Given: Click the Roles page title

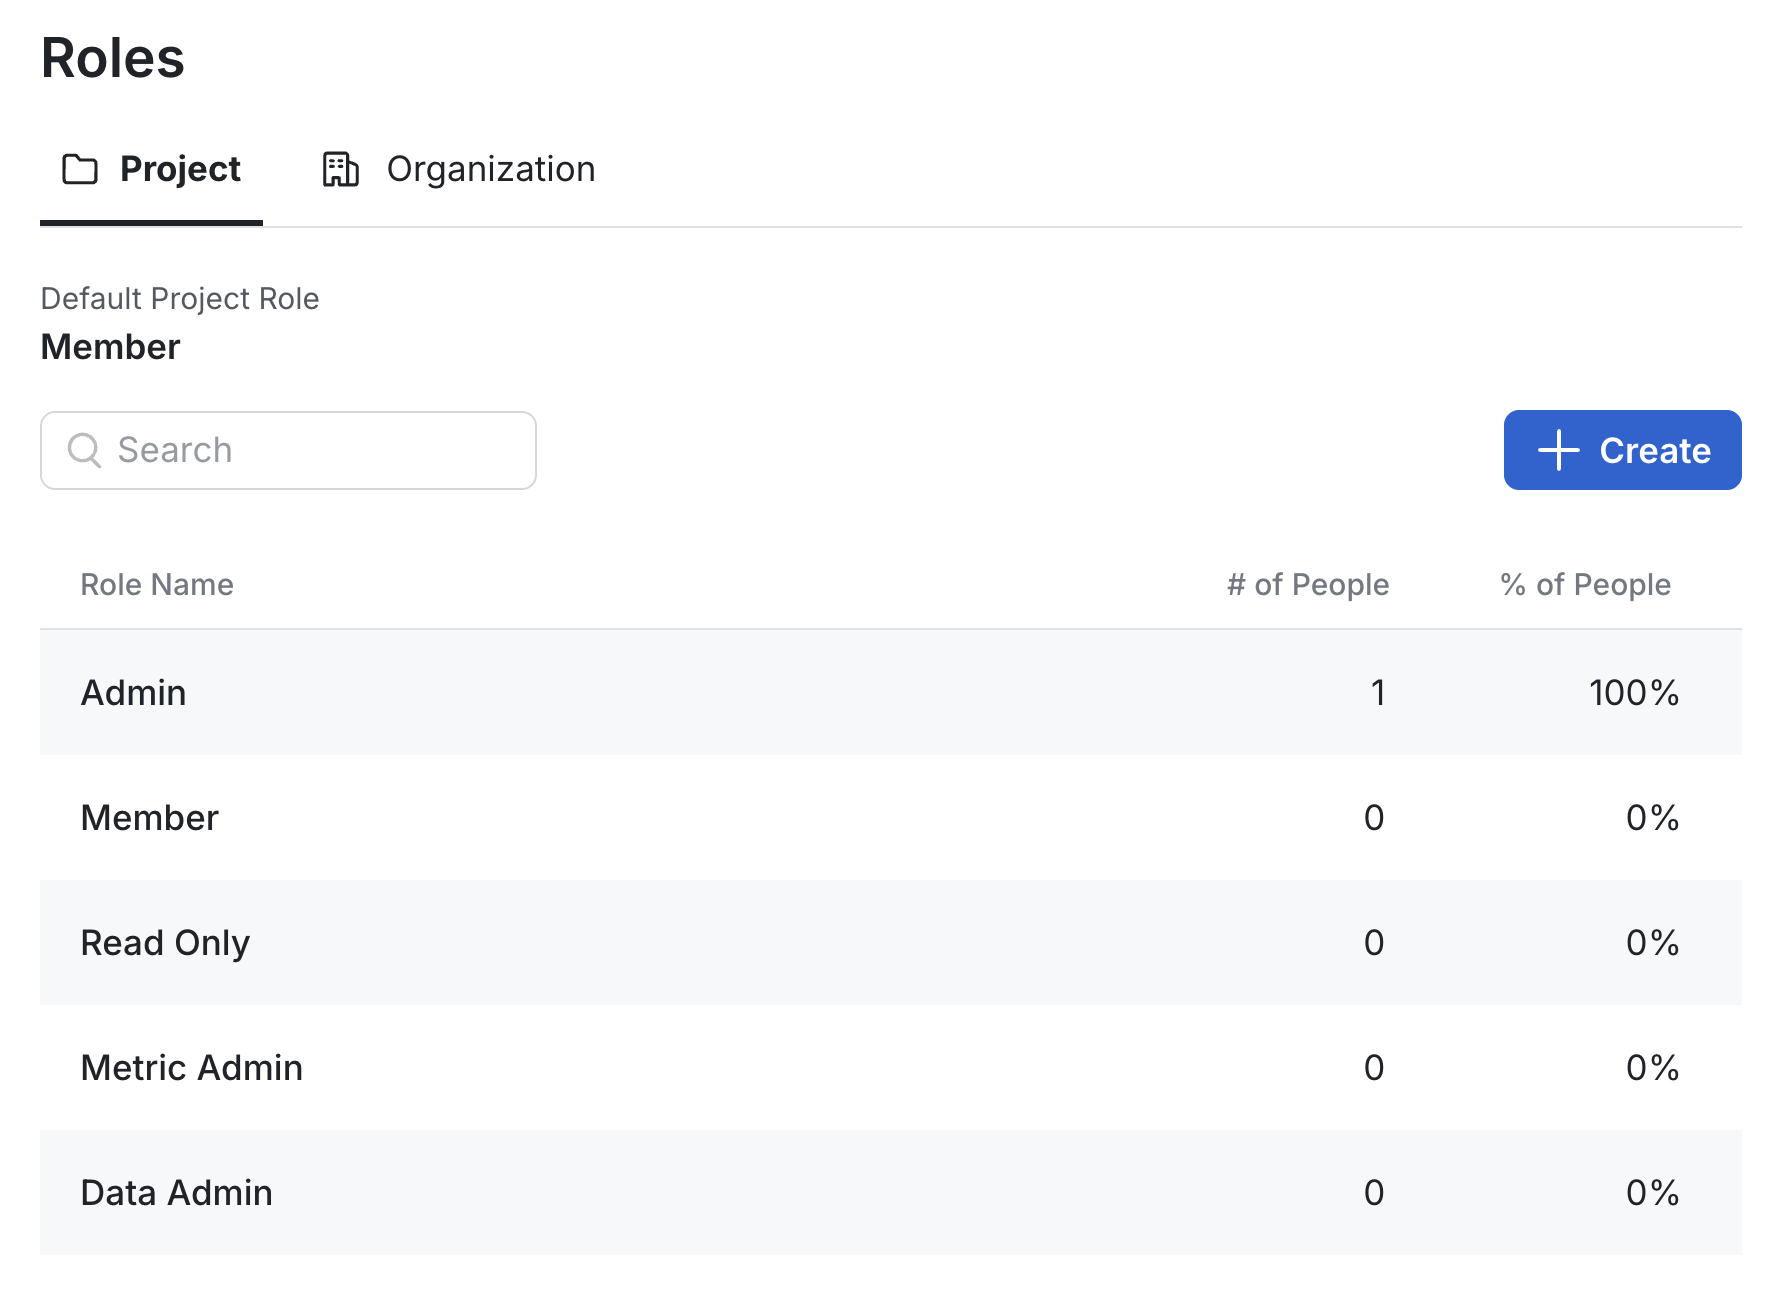Looking at the screenshot, I should (112, 59).
